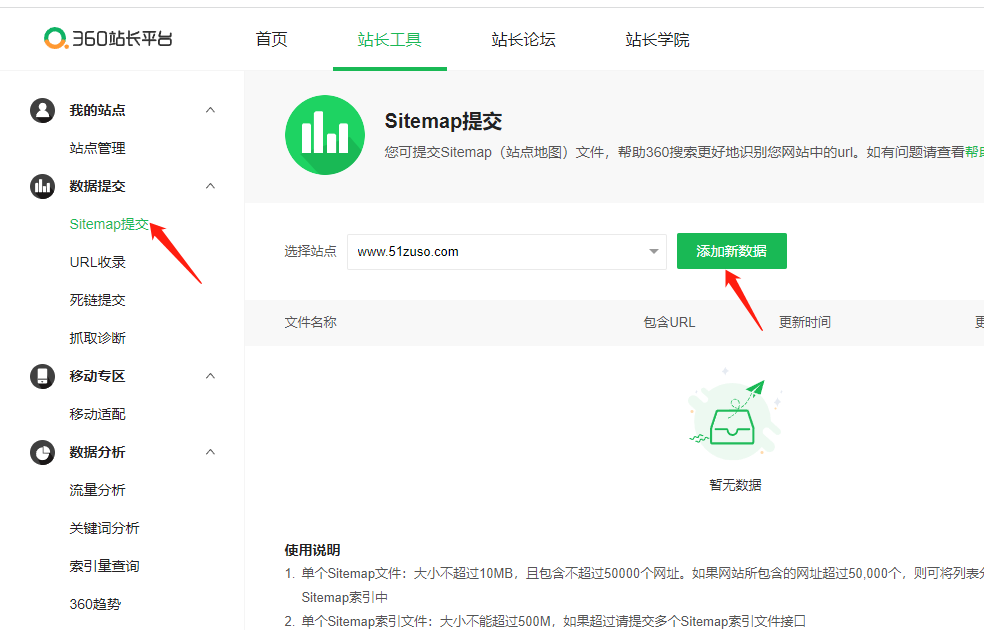984x630 pixels.
Task: Open 移动适配 in the sidebar
Action: pyautogui.click(x=97, y=414)
